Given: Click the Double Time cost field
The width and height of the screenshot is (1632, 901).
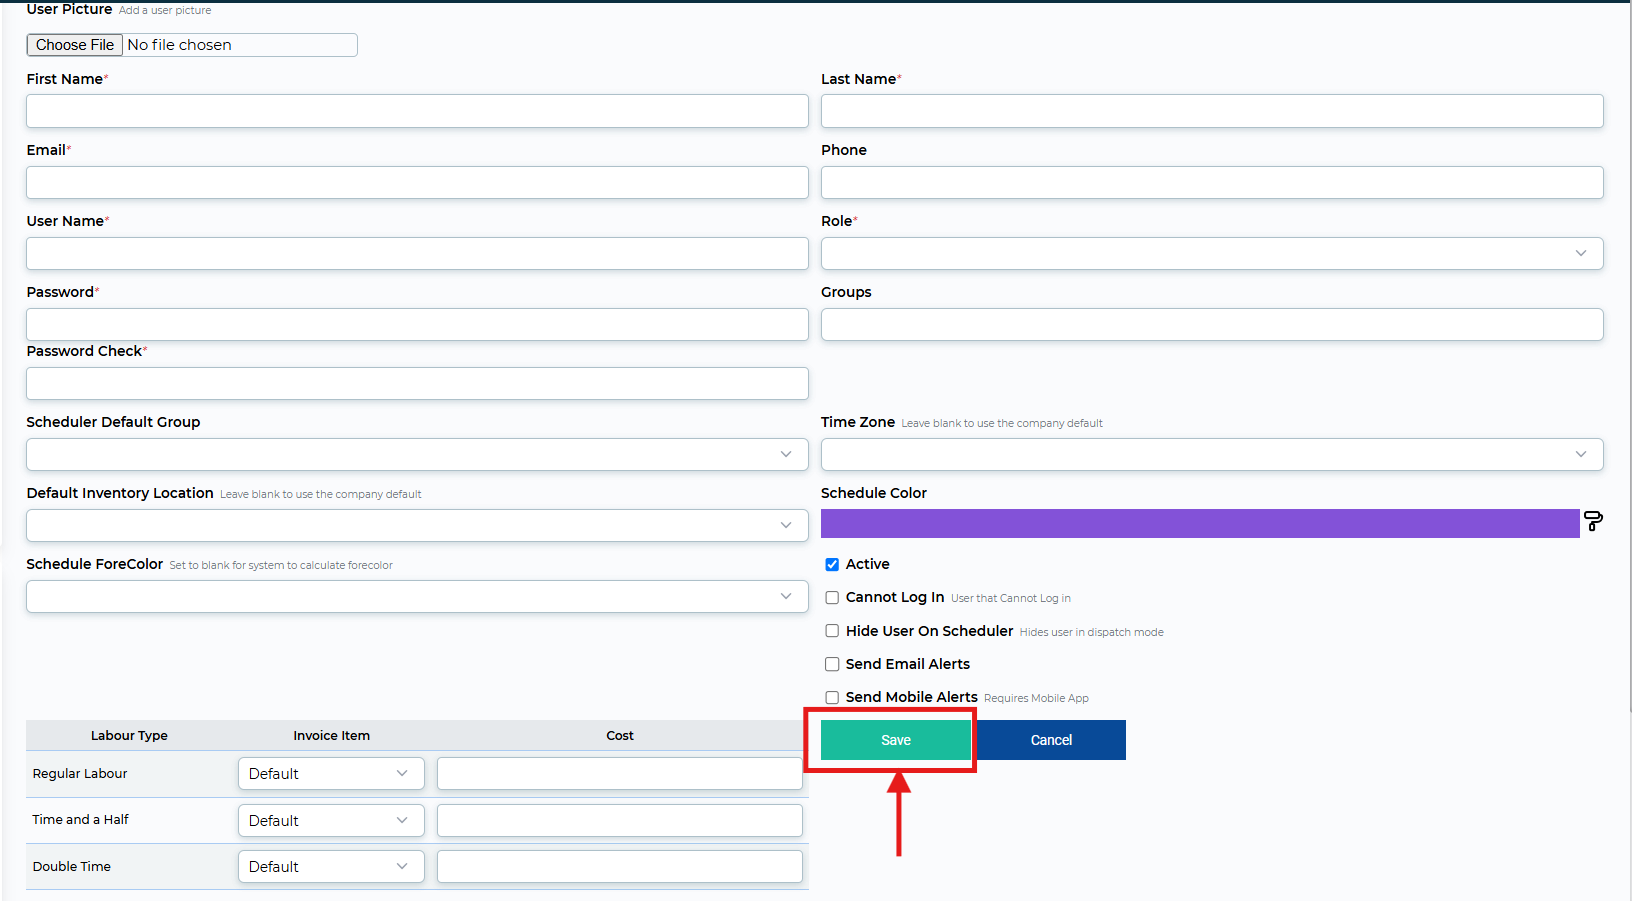Looking at the screenshot, I should (x=620, y=866).
